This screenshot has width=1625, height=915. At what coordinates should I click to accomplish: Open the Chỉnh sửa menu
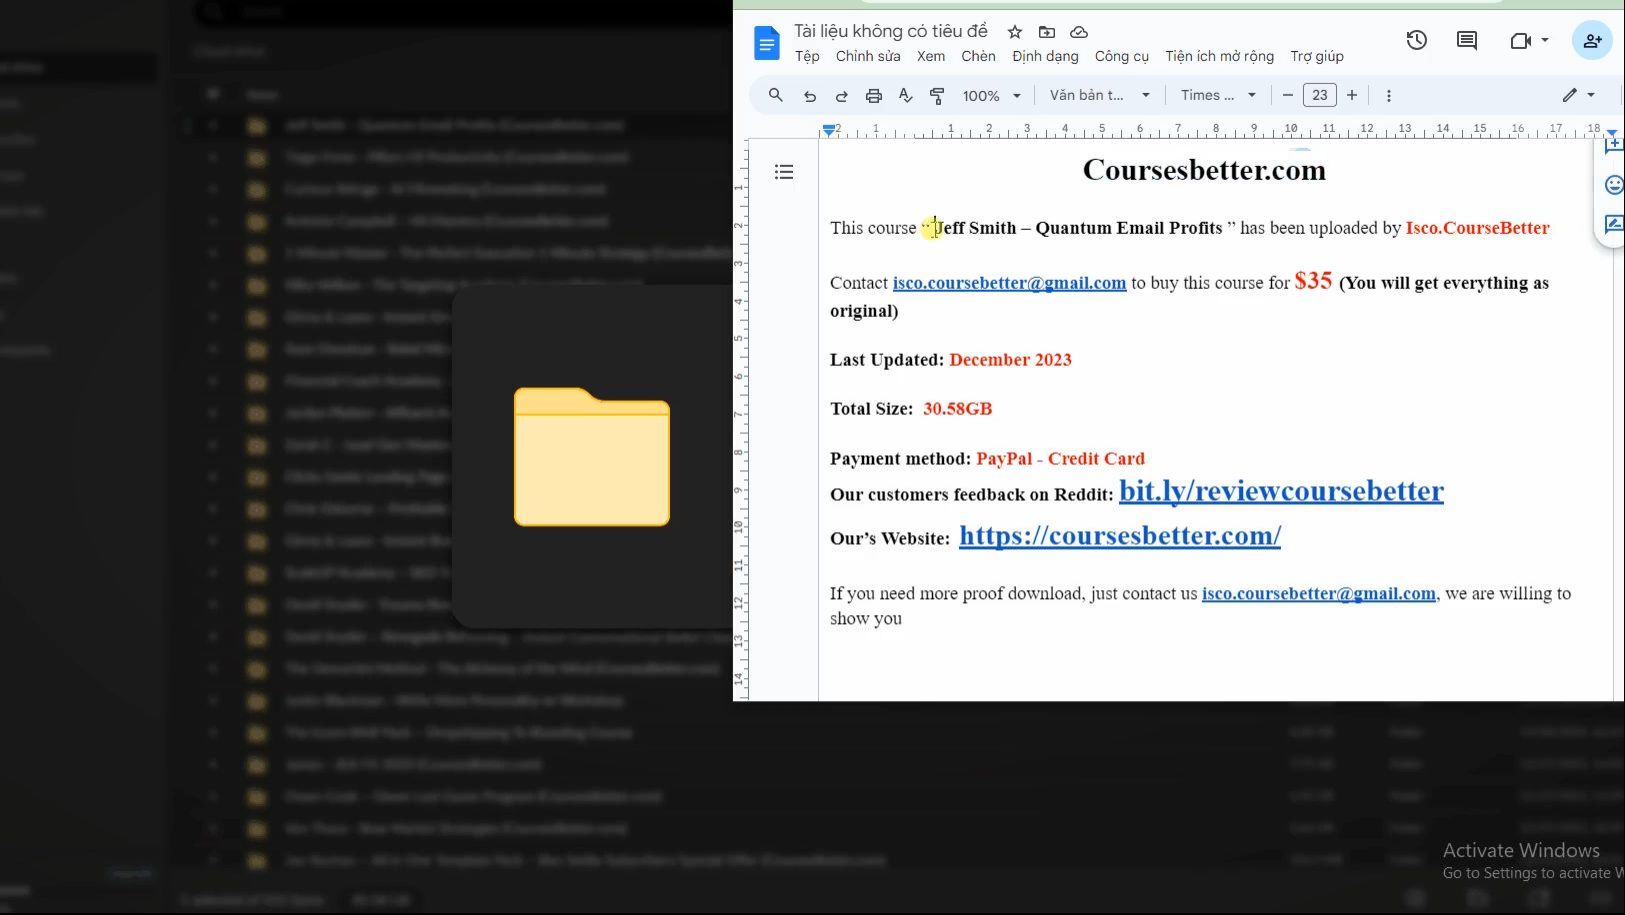coord(868,56)
